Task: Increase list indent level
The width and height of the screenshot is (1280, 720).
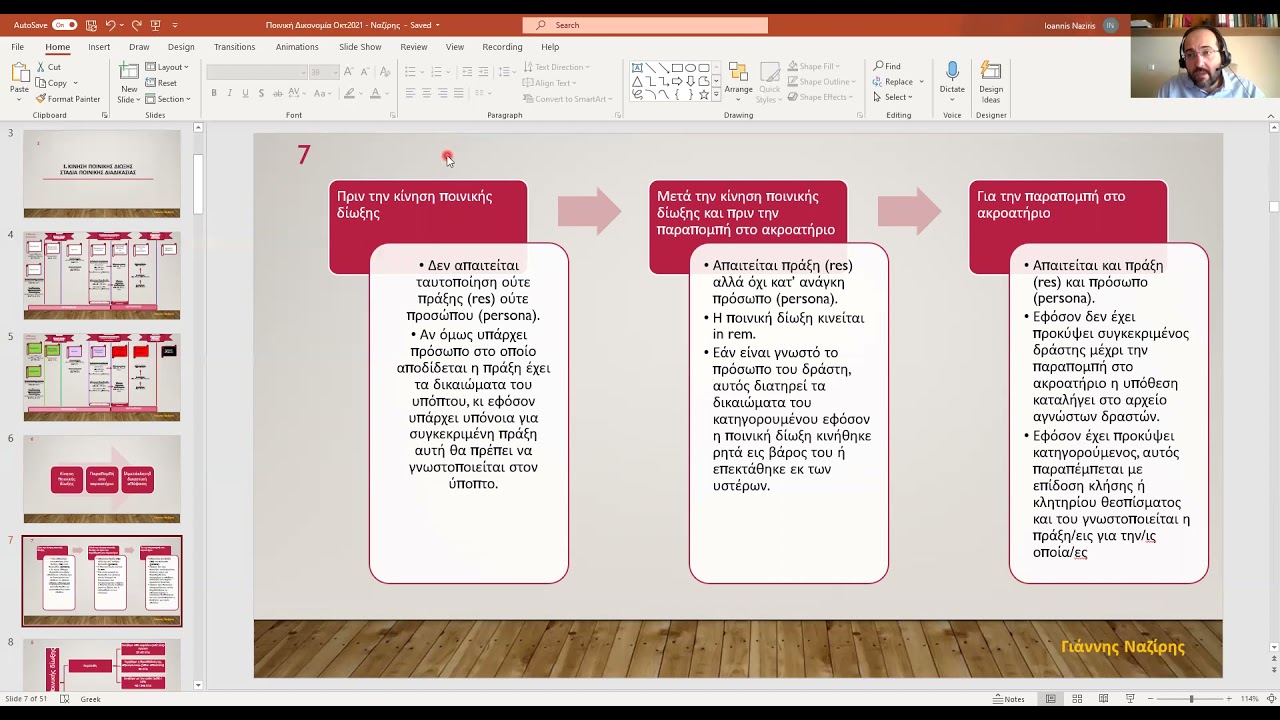Action: pos(483,72)
